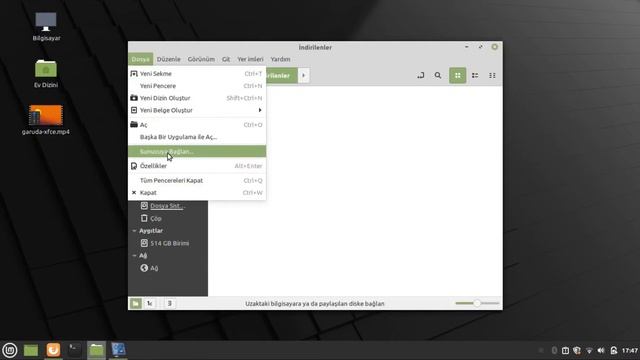Click the green desktop folder taskbar launcher
The image size is (640, 360).
[31, 350]
